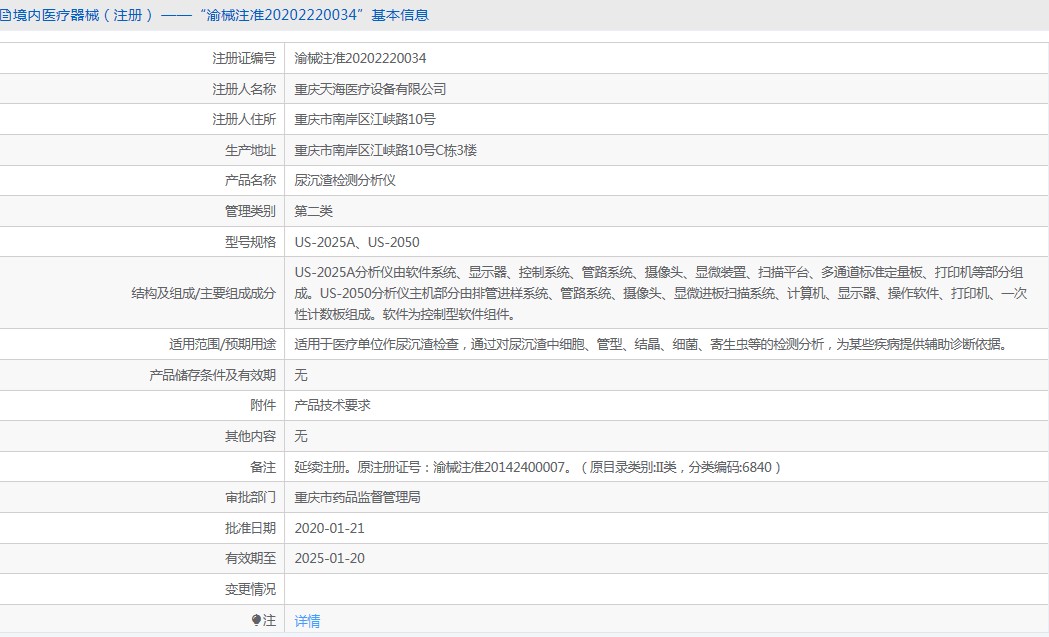Click the 其他内容 row label
1049x637 pixels.
[x=250, y=436]
